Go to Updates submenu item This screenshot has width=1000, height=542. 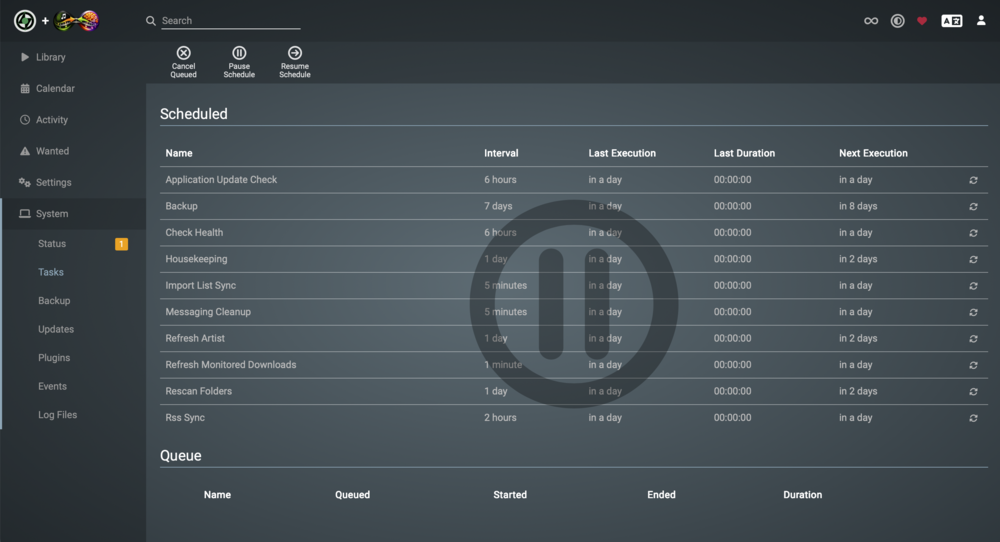[55, 329]
